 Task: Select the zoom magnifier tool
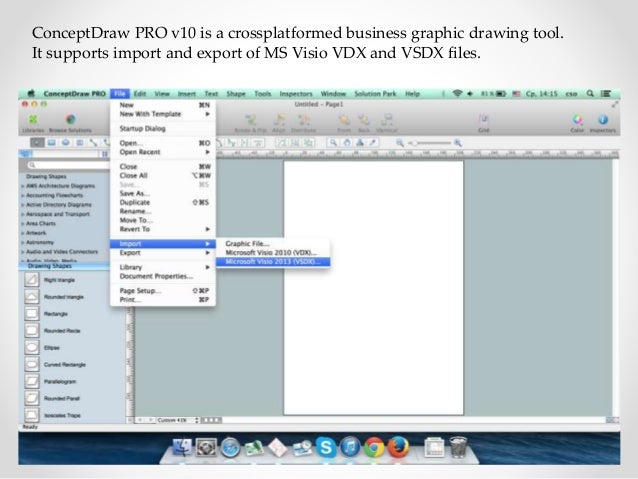point(333,143)
